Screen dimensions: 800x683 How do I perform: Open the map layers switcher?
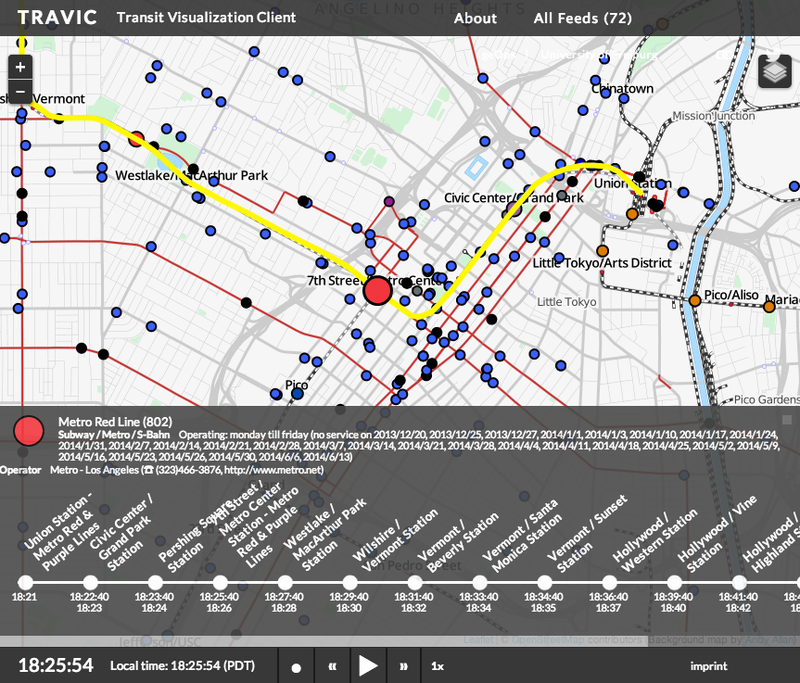[774, 72]
